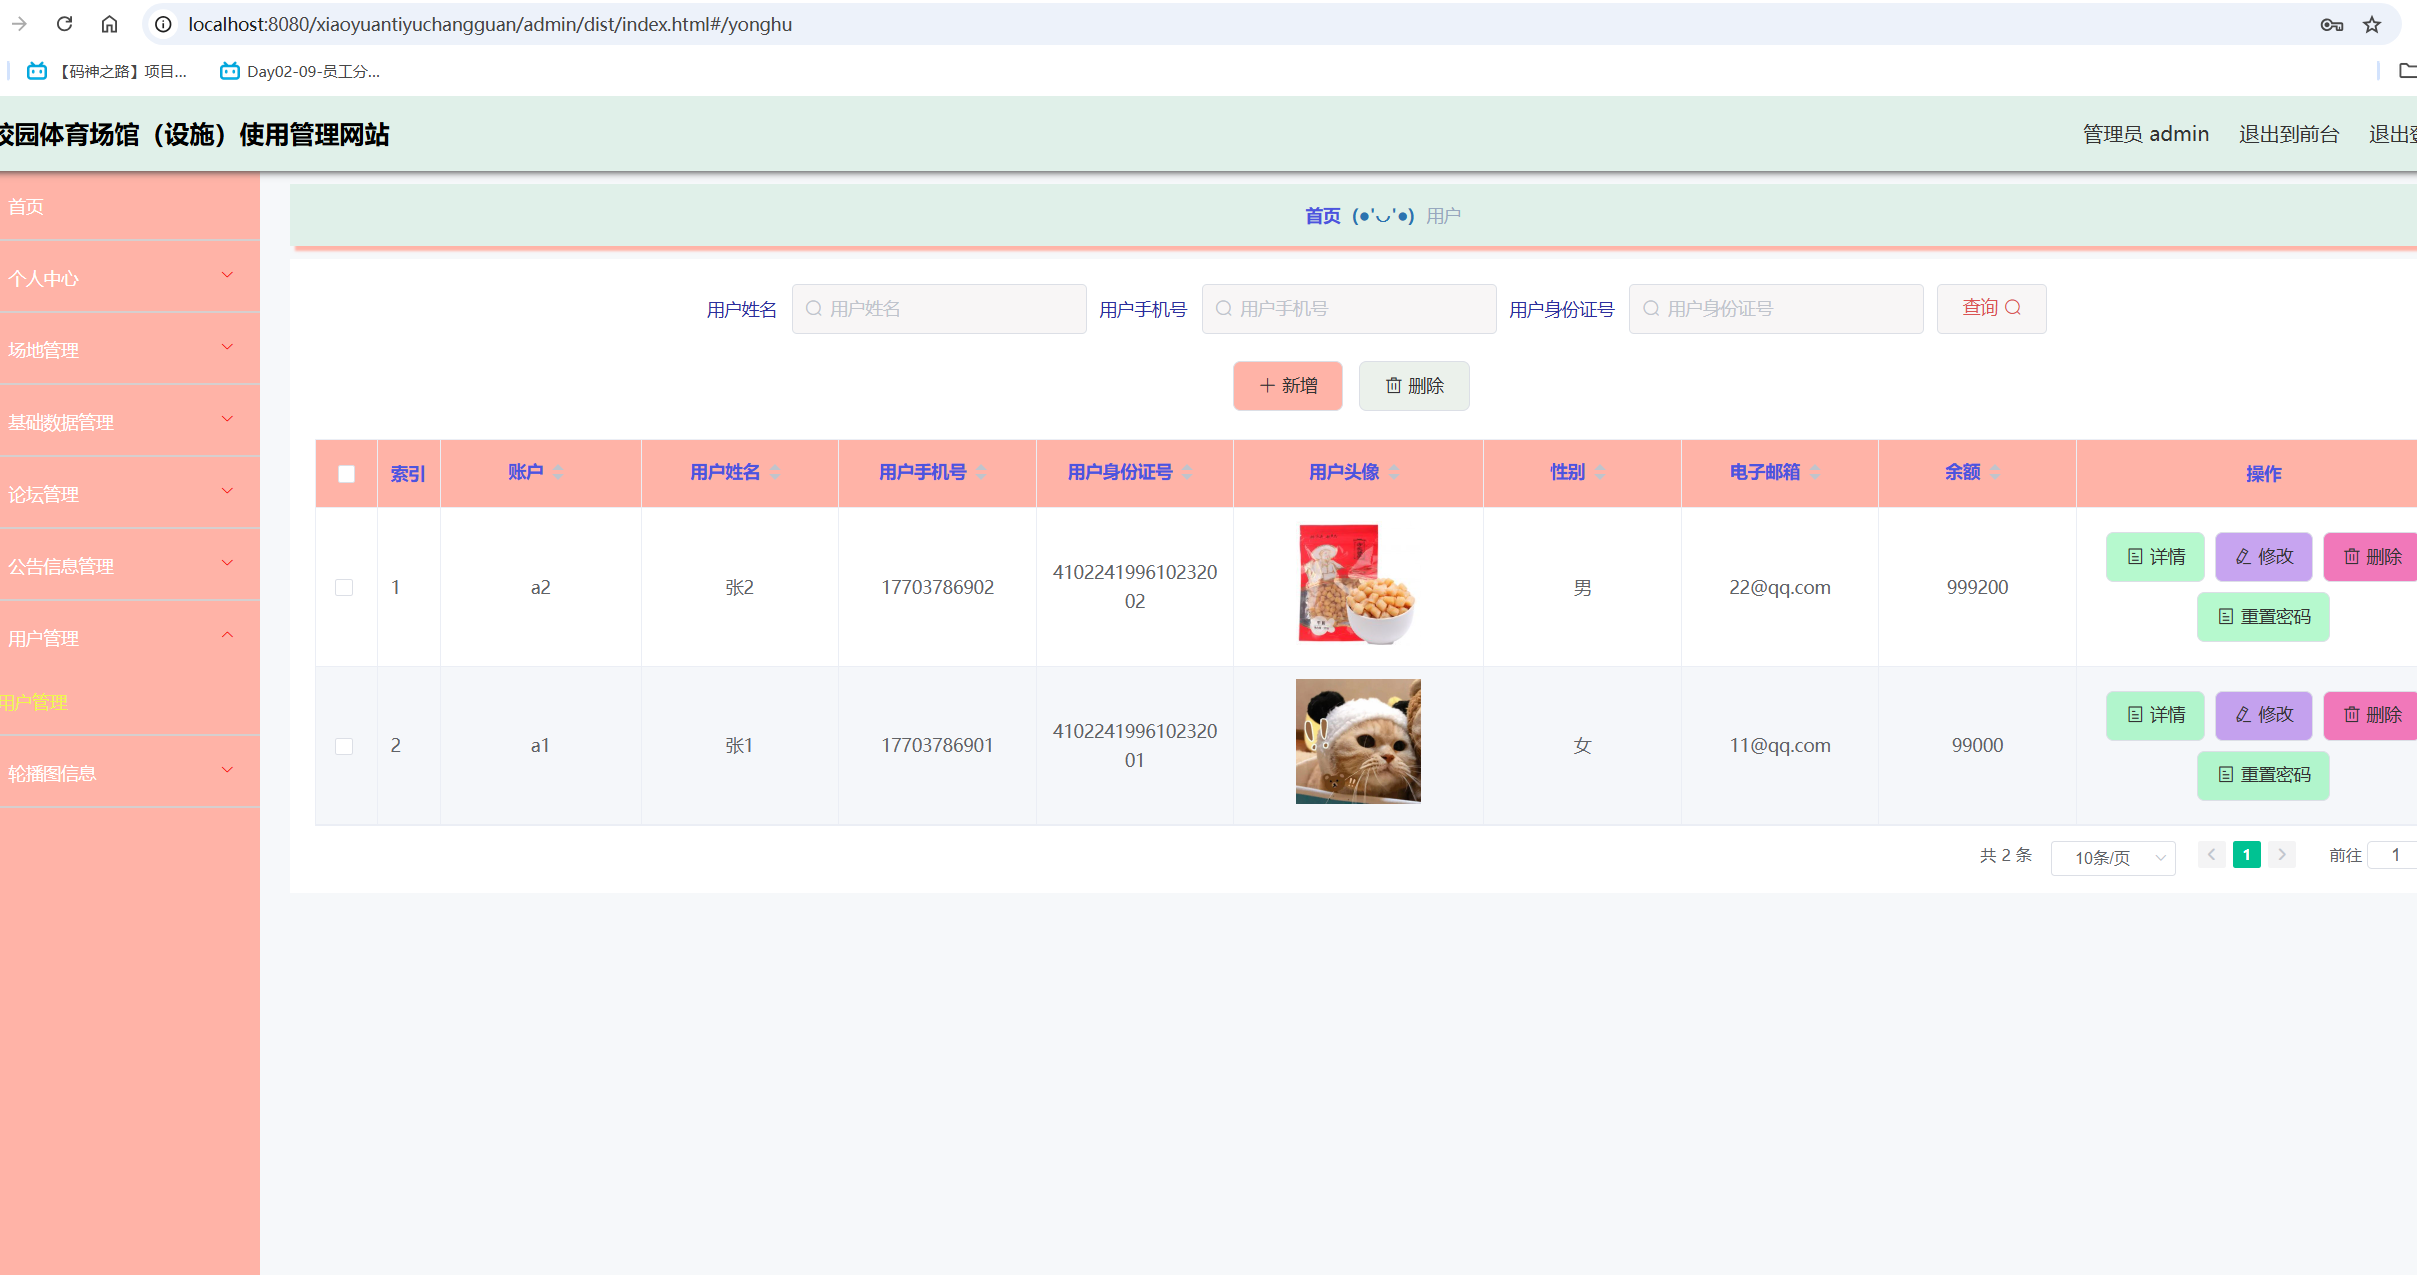
Task: Click the browser home icon
Action: pos(110,24)
